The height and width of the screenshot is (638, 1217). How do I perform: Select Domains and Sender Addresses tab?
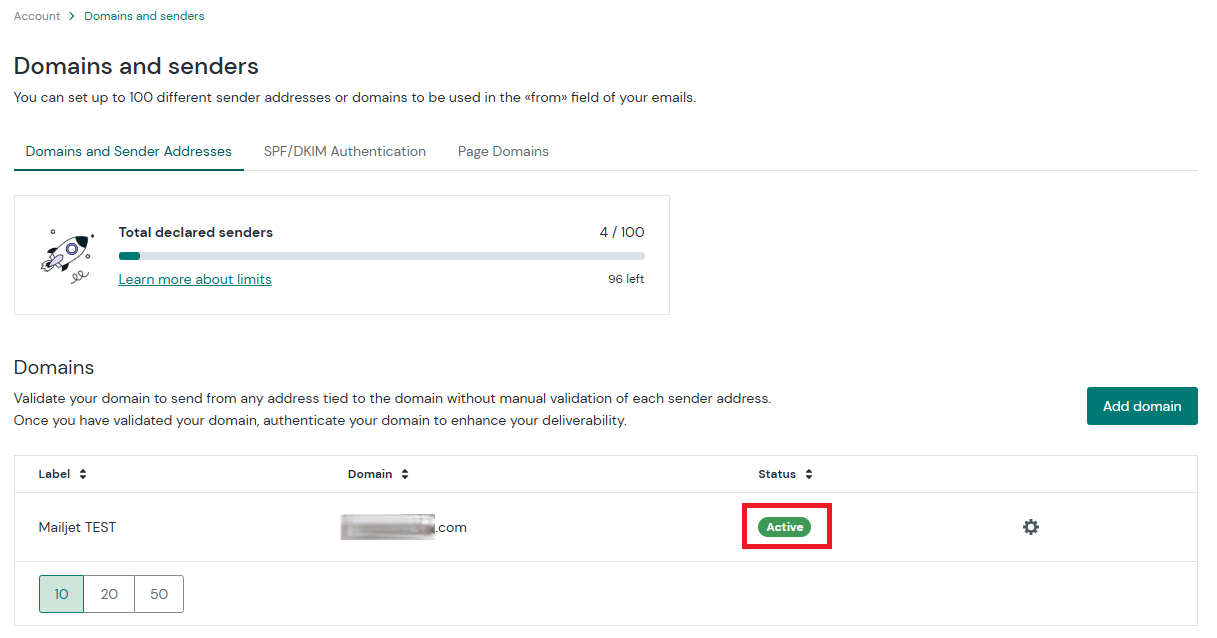click(x=129, y=152)
